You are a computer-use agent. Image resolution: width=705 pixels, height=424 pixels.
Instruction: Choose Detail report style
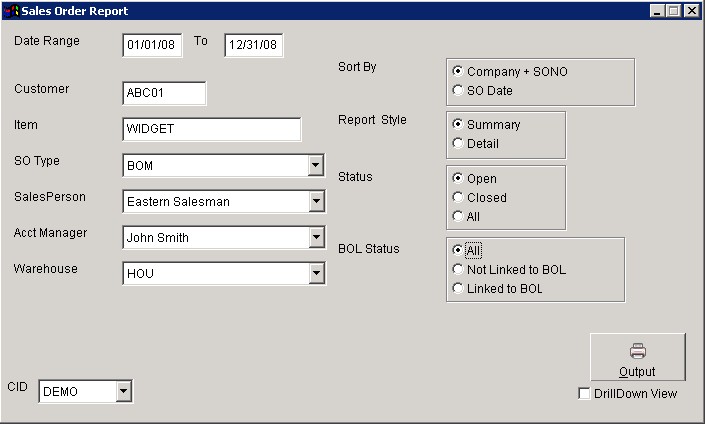[458, 143]
